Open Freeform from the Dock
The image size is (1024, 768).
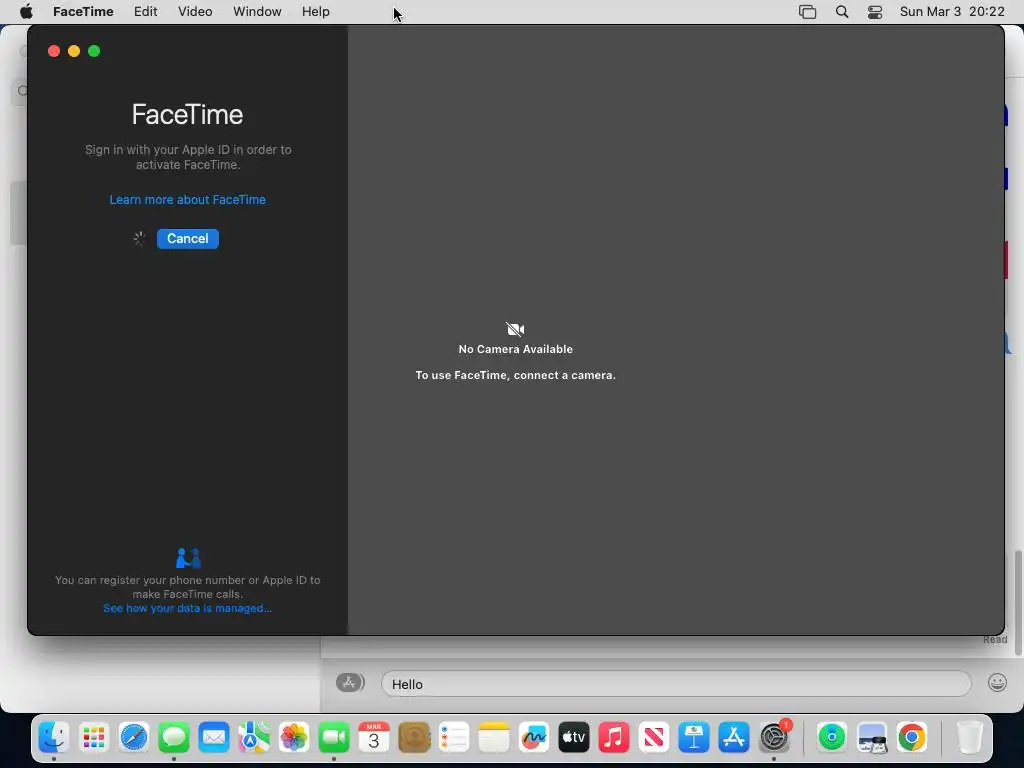(534, 737)
